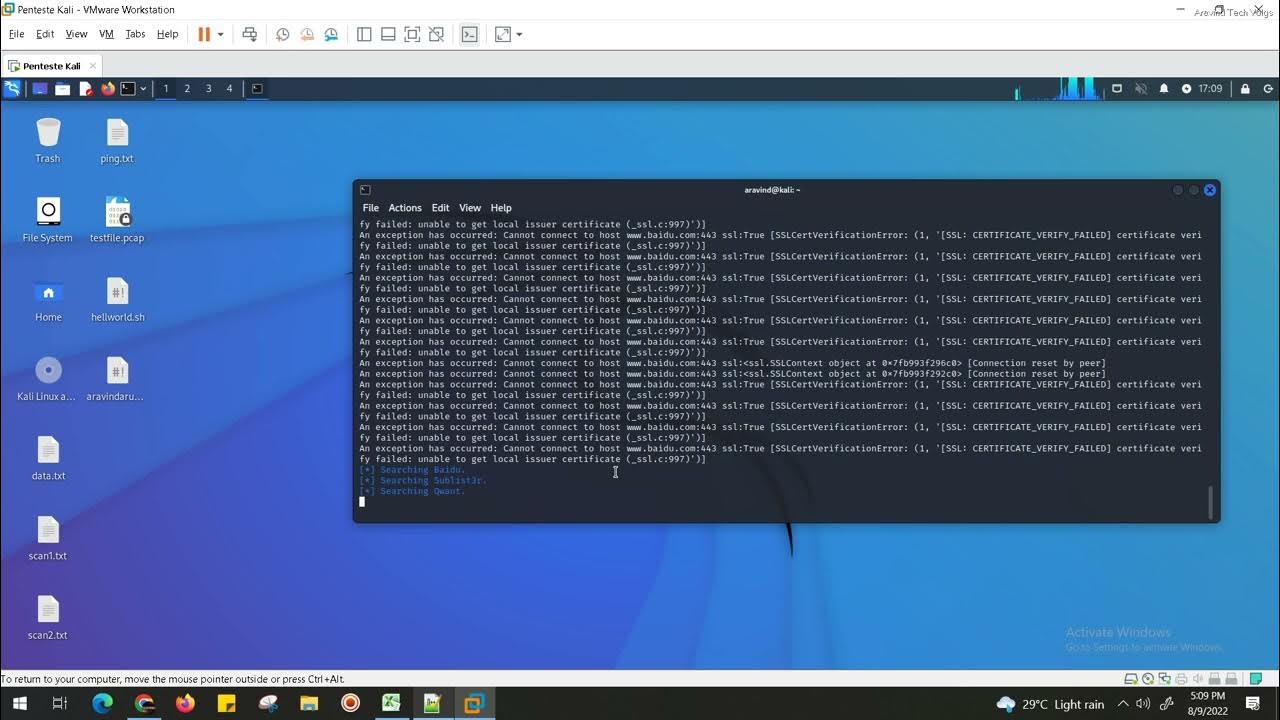Open the terminal Actions menu

click(x=405, y=208)
